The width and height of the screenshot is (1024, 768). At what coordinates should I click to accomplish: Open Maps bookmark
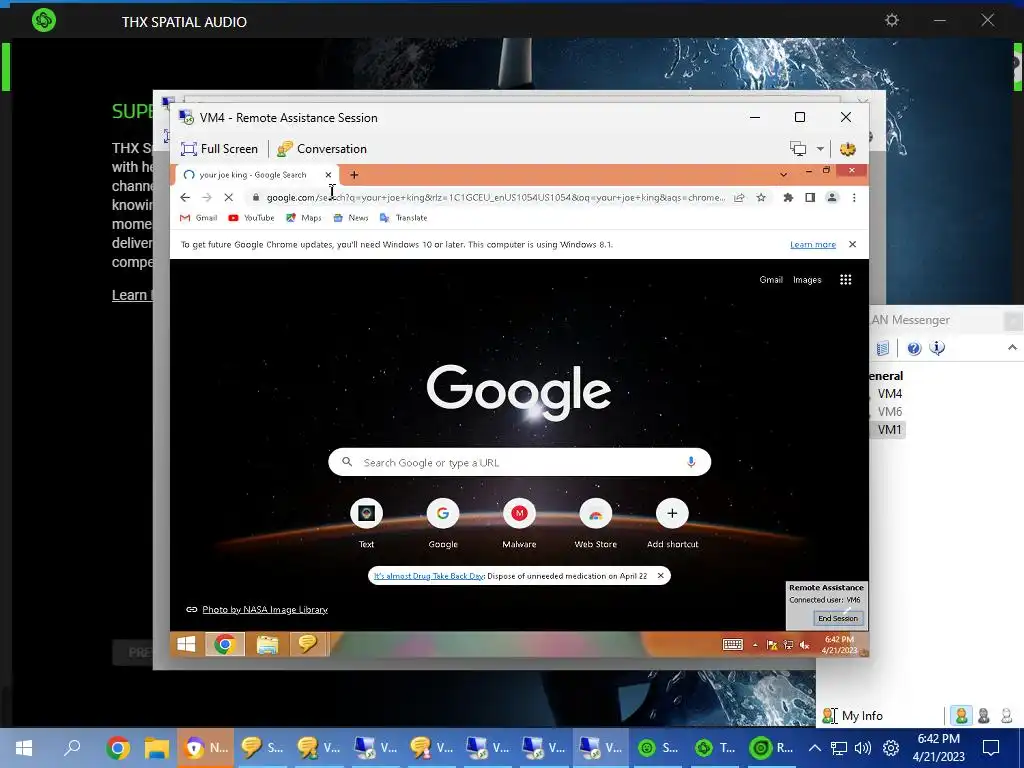(304, 218)
